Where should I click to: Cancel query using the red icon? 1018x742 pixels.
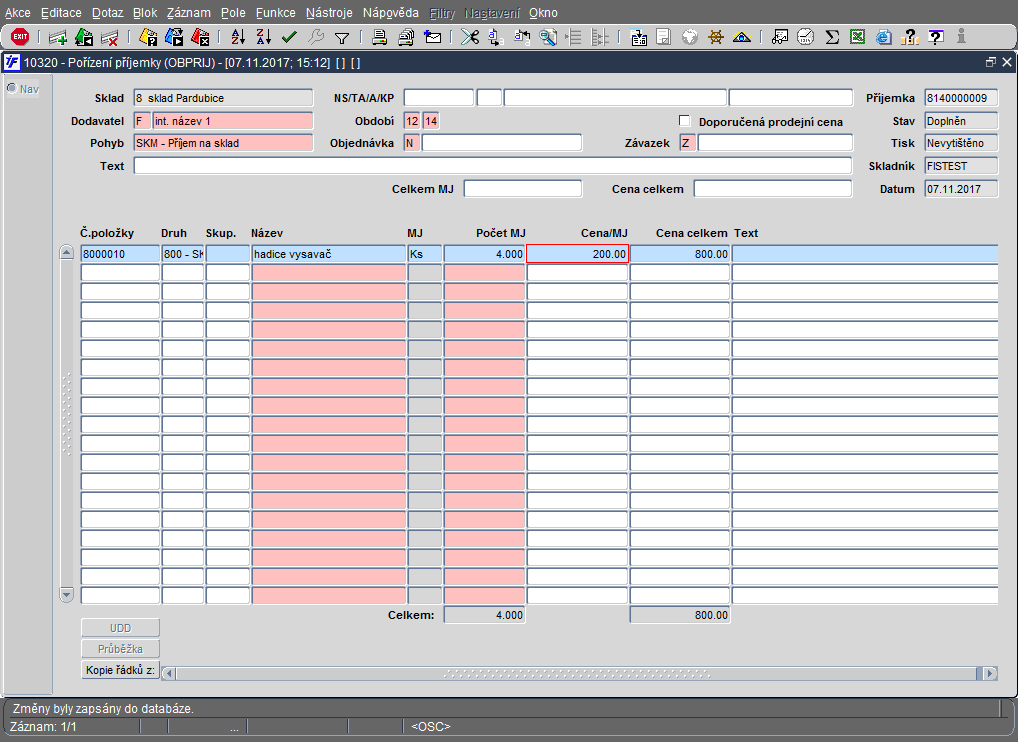point(200,38)
